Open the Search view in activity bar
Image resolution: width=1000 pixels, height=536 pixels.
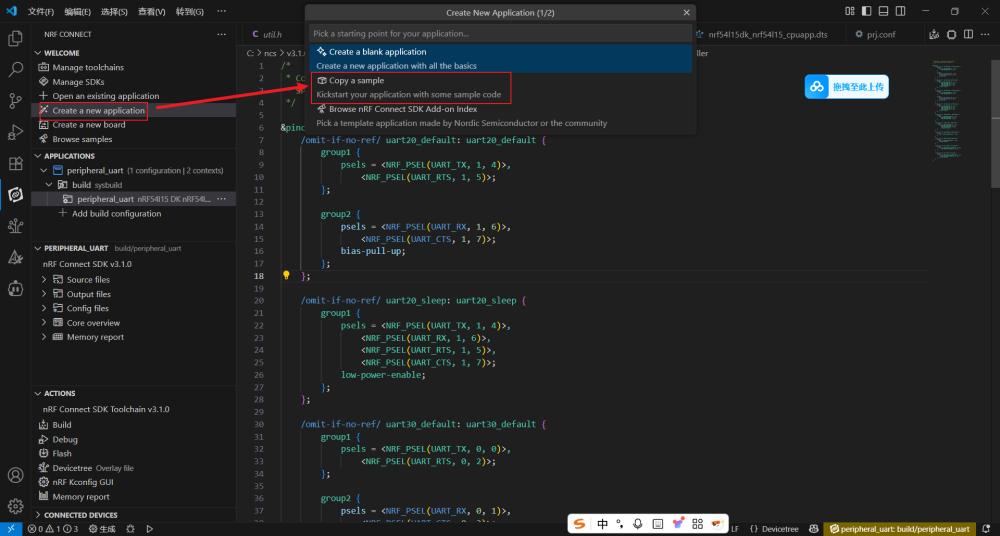[15, 70]
